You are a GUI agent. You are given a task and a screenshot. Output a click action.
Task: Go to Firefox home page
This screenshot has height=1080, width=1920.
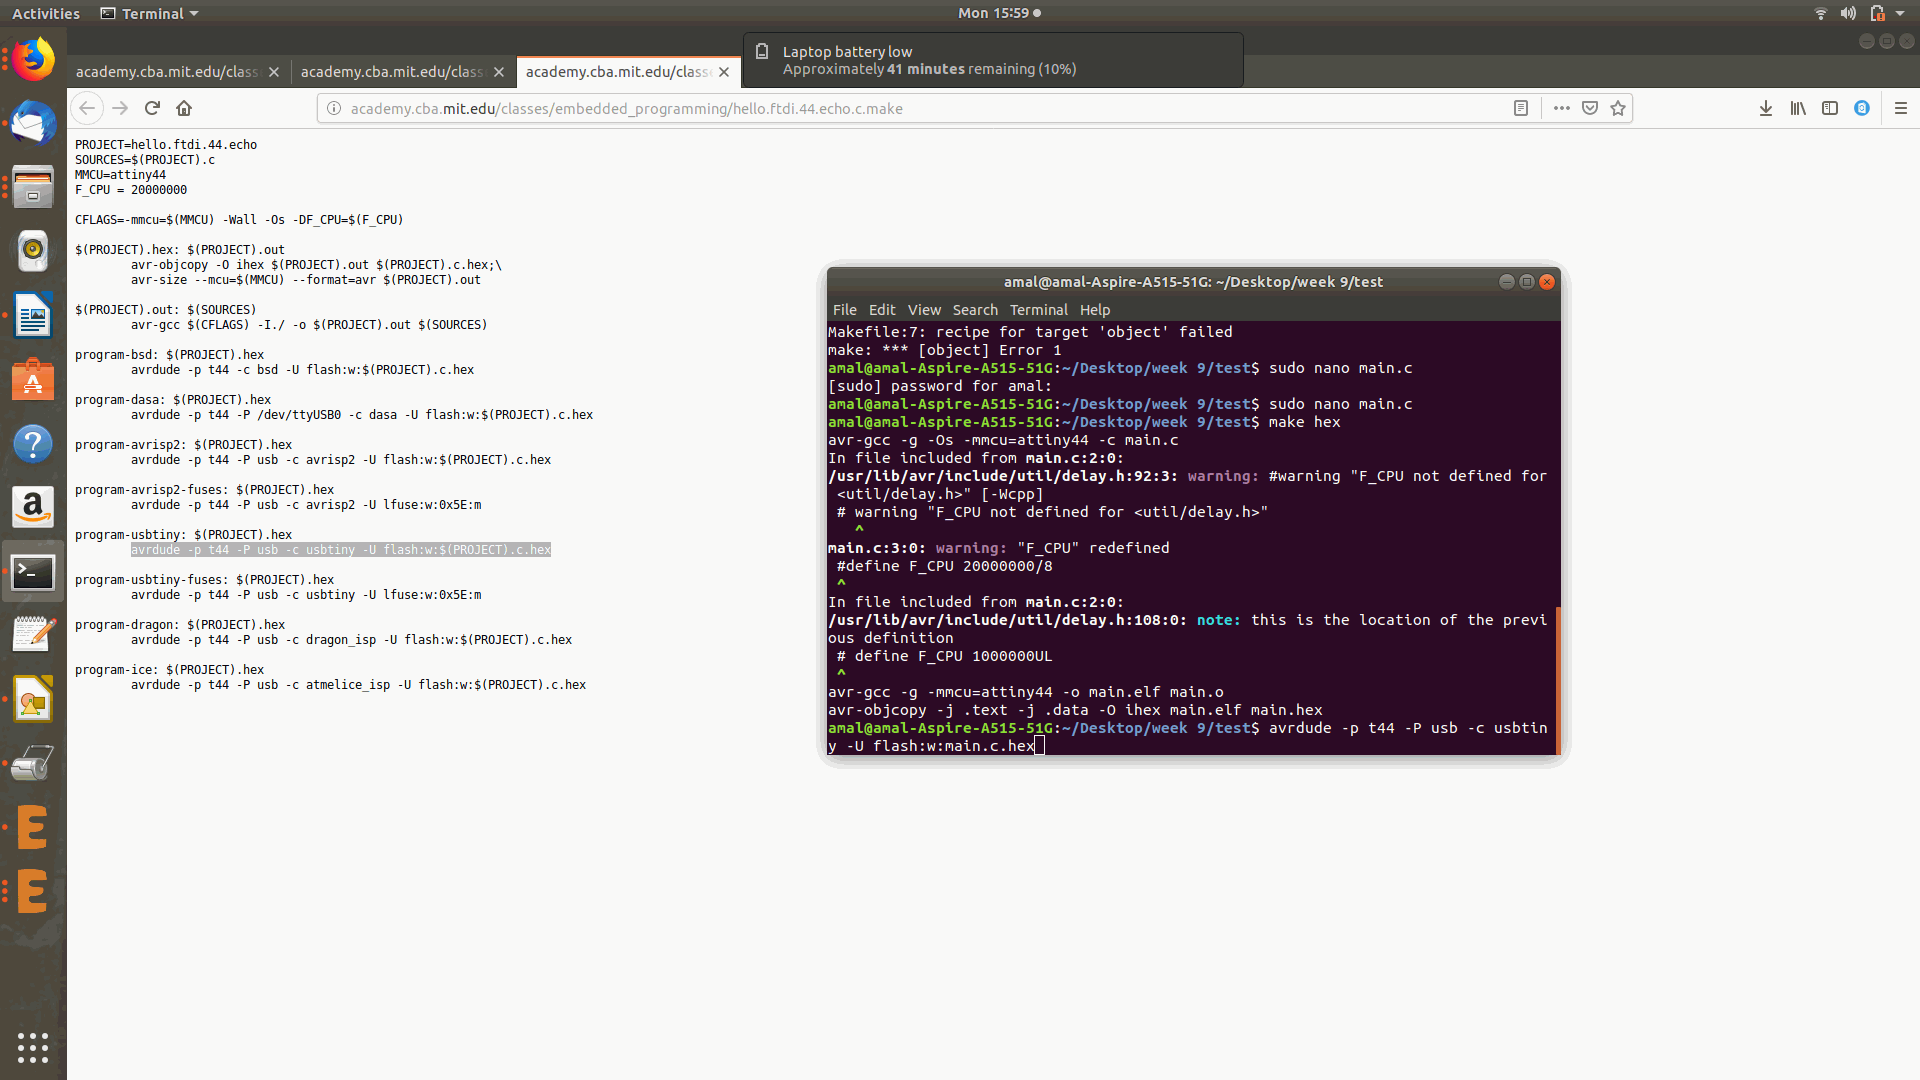pos(184,108)
